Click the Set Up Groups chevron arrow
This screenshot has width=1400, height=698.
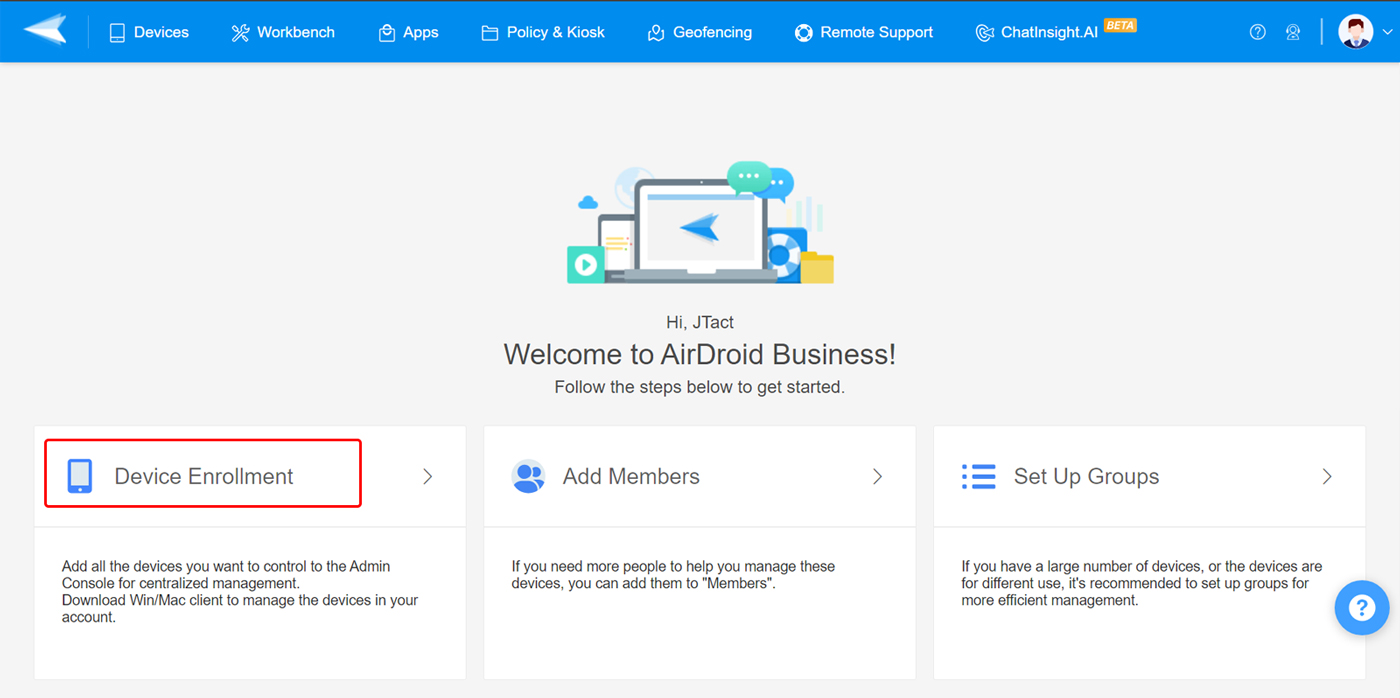click(1328, 477)
